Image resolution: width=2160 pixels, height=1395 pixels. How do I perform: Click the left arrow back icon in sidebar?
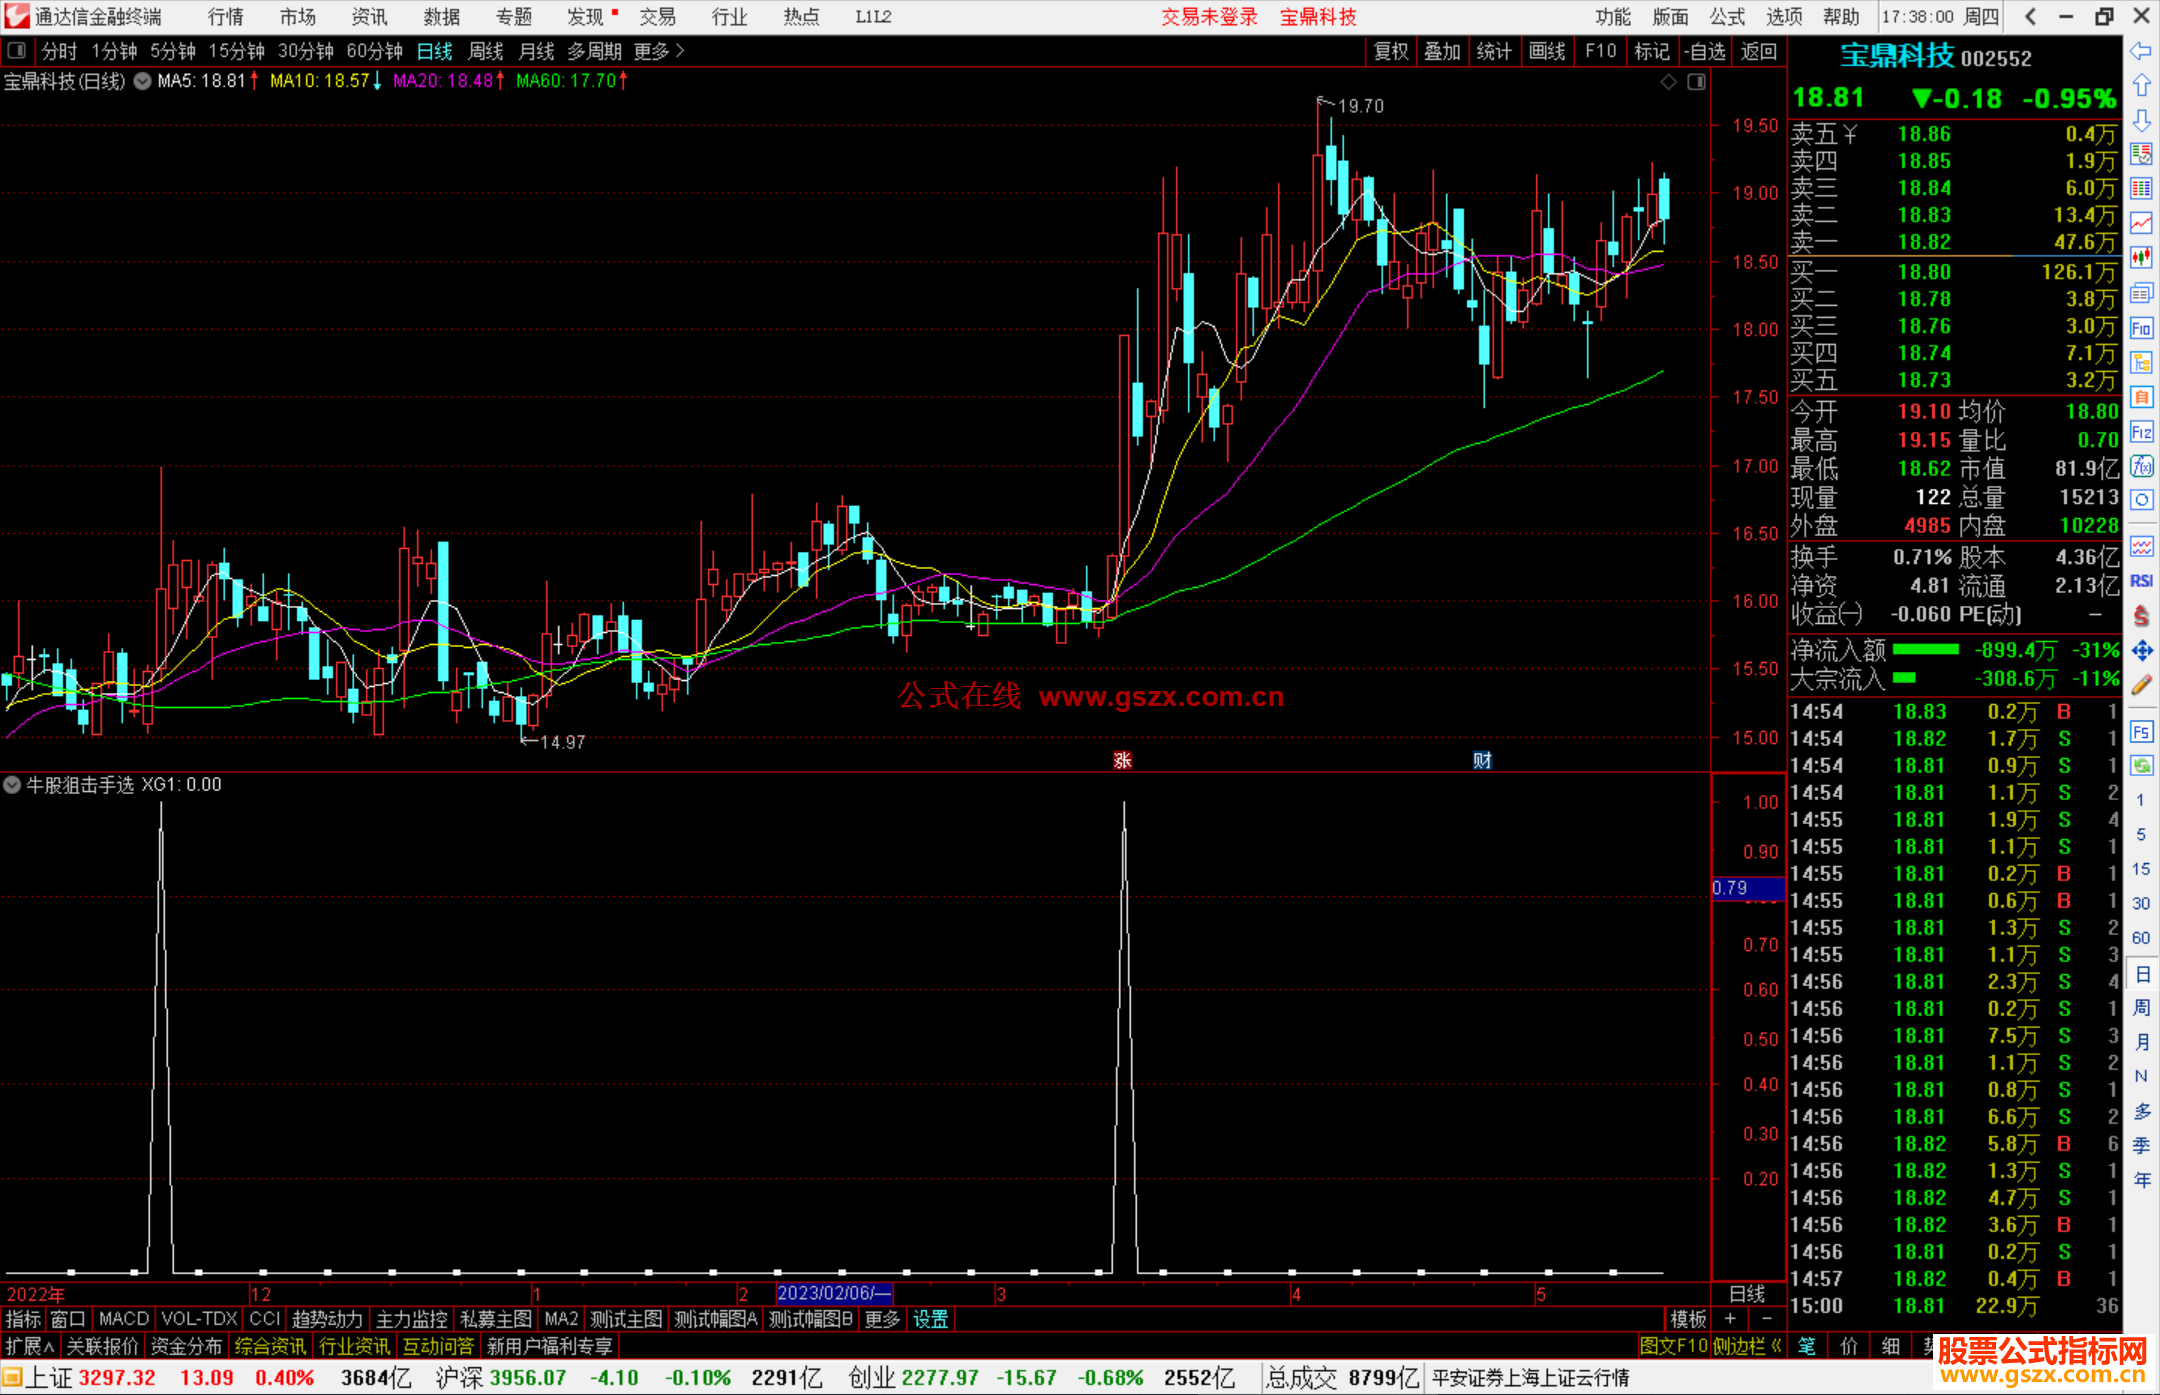pyautogui.click(x=2141, y=50)
